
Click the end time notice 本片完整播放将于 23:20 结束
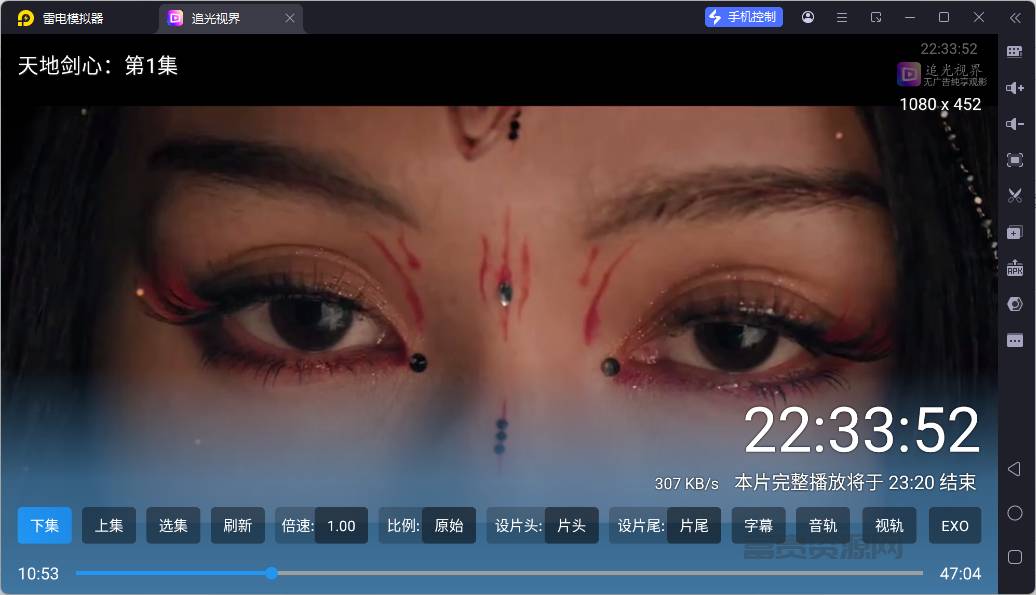(855, 482)
